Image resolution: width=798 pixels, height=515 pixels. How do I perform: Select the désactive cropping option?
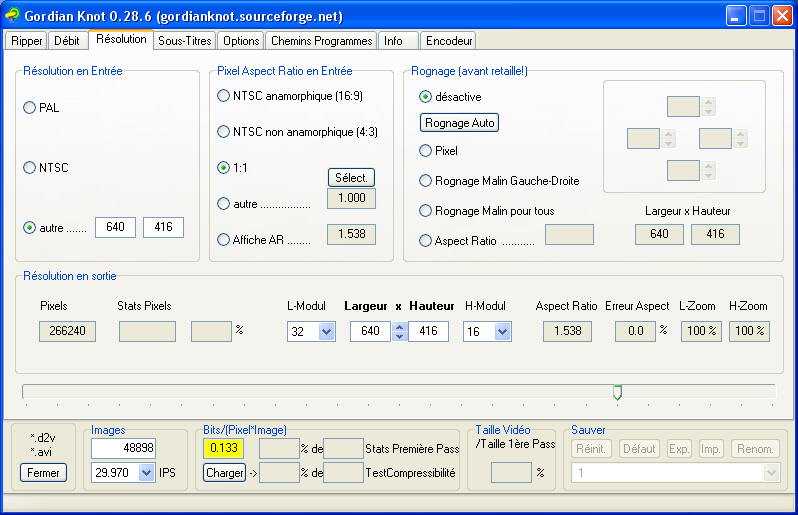pos(450,97)
